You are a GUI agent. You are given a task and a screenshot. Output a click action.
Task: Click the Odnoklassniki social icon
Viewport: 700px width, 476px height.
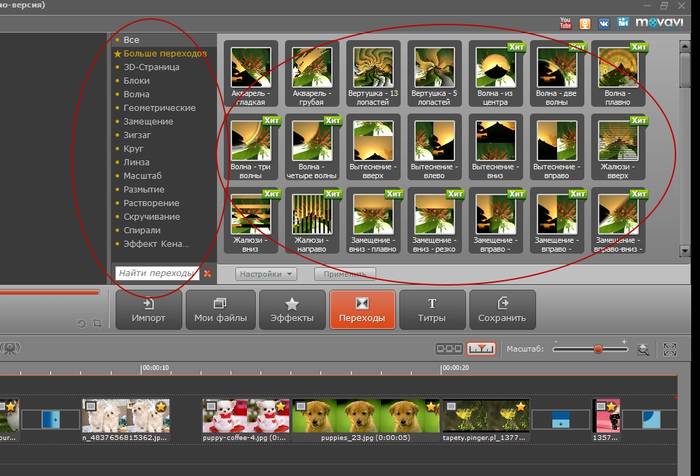[x=586, y=21]
